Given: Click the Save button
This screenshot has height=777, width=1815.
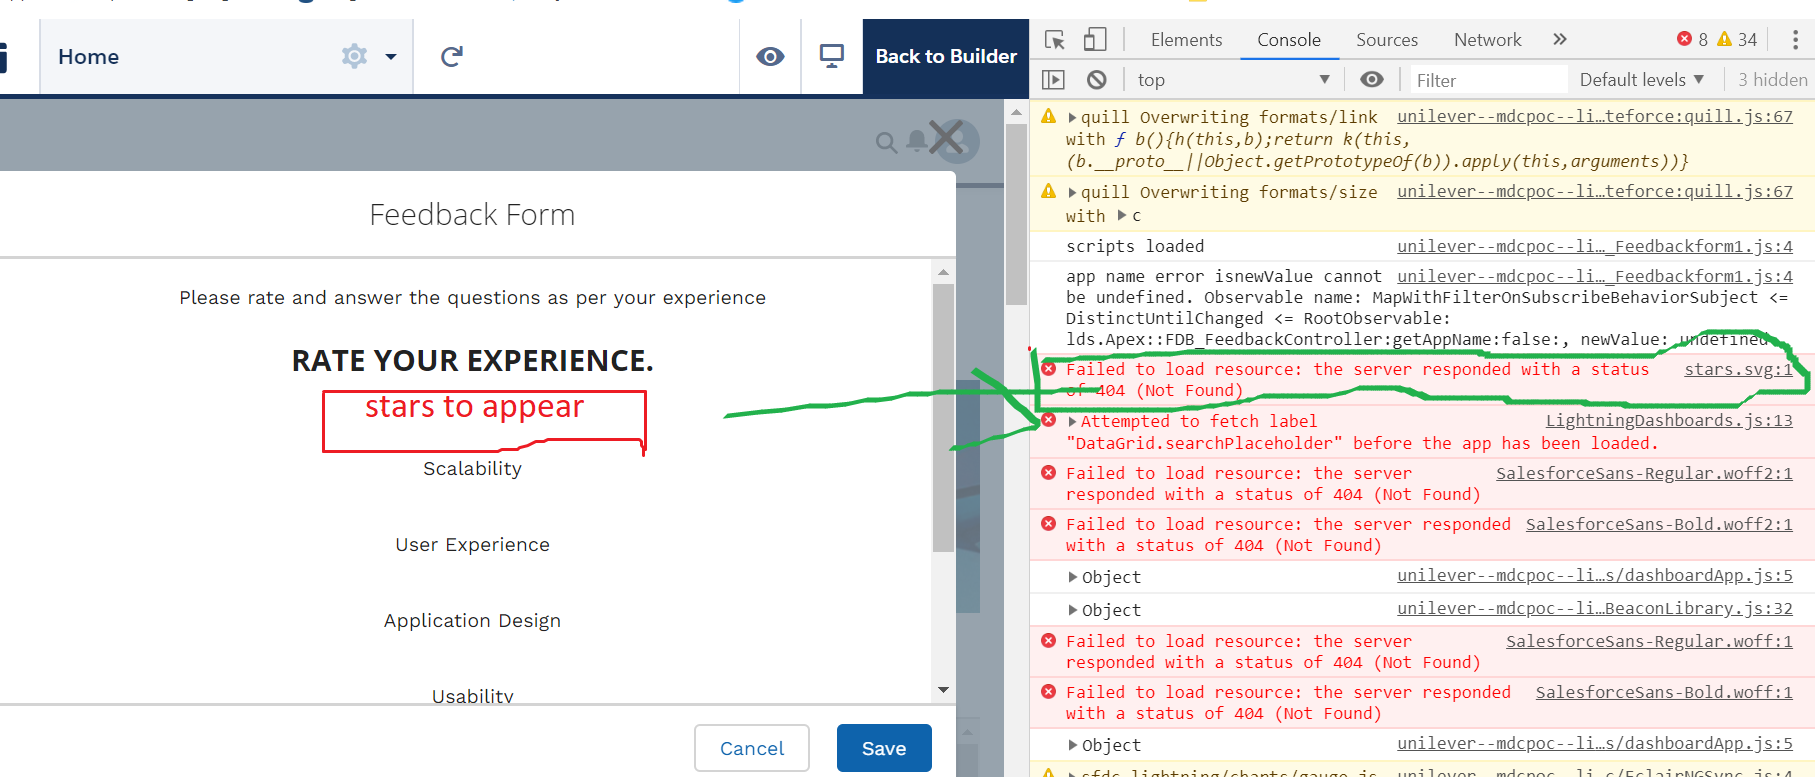Looking at the screenshot, I should [884, 748].
